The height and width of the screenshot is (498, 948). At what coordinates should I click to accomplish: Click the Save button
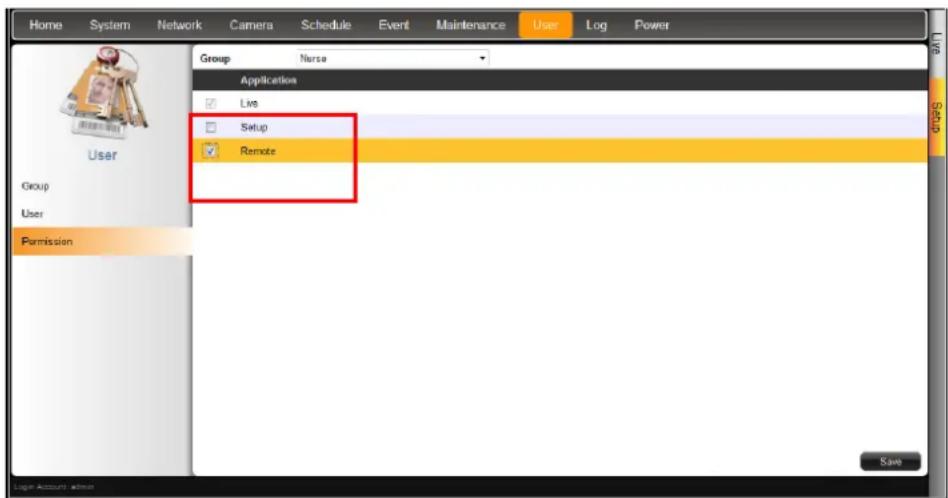click(891, 461)
